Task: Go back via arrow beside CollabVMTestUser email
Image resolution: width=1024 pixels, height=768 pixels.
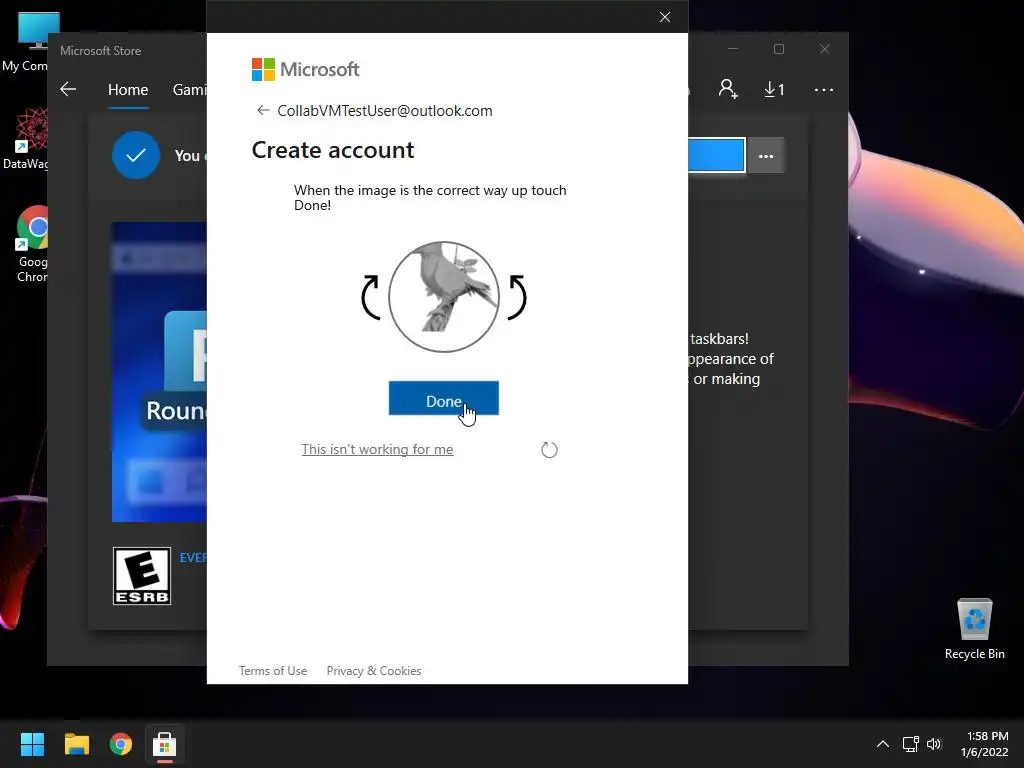Action: pyautogui.click(x=263, y=110)
